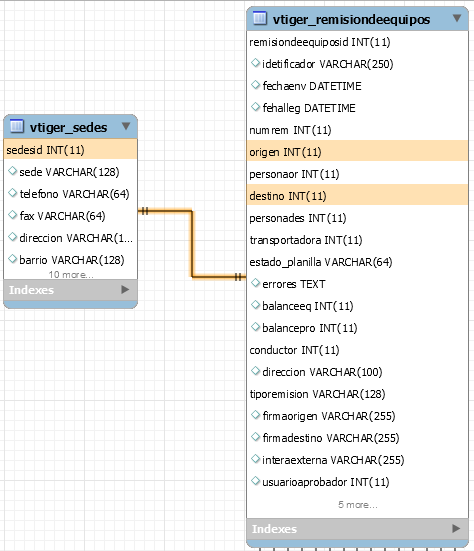Collapse vtiger_remisiondeequipos using header triangle
474x551 pixels.
coord(457,18)
